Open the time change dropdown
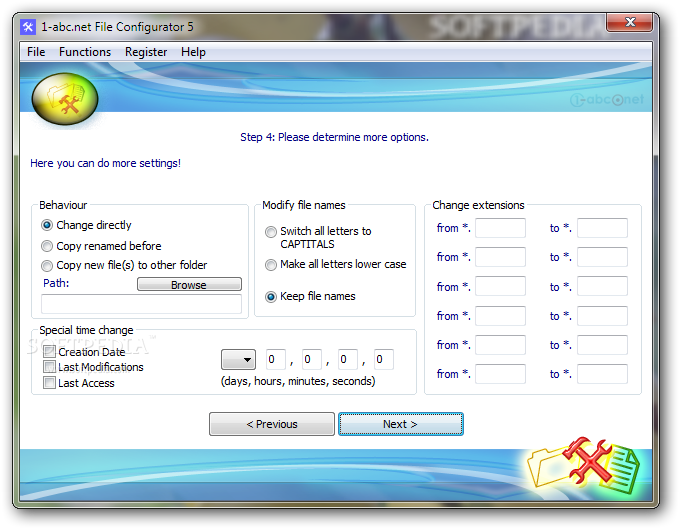This screenshot has width=680, height=529. click(238, 359)
